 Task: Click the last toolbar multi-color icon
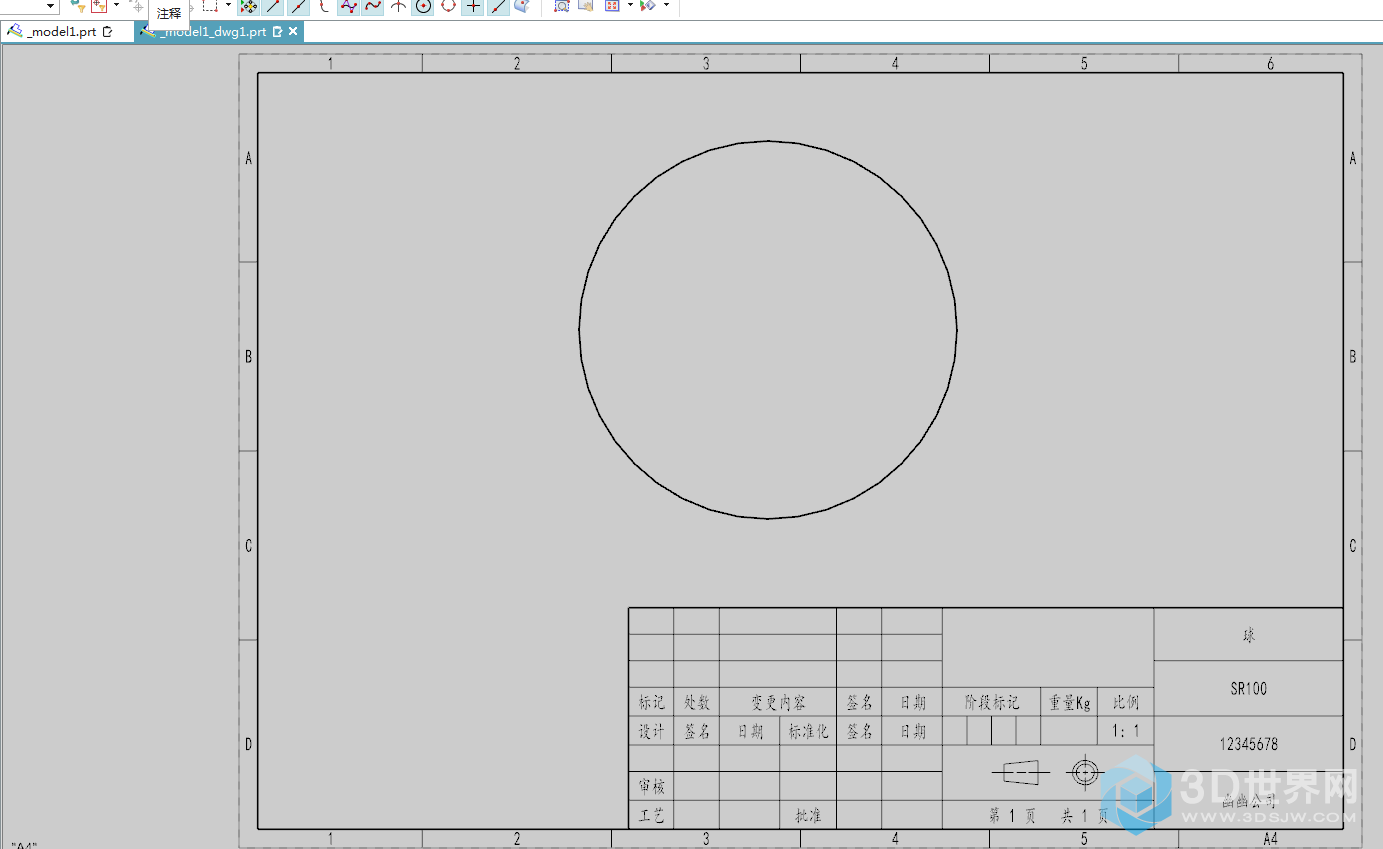(647, 6)
